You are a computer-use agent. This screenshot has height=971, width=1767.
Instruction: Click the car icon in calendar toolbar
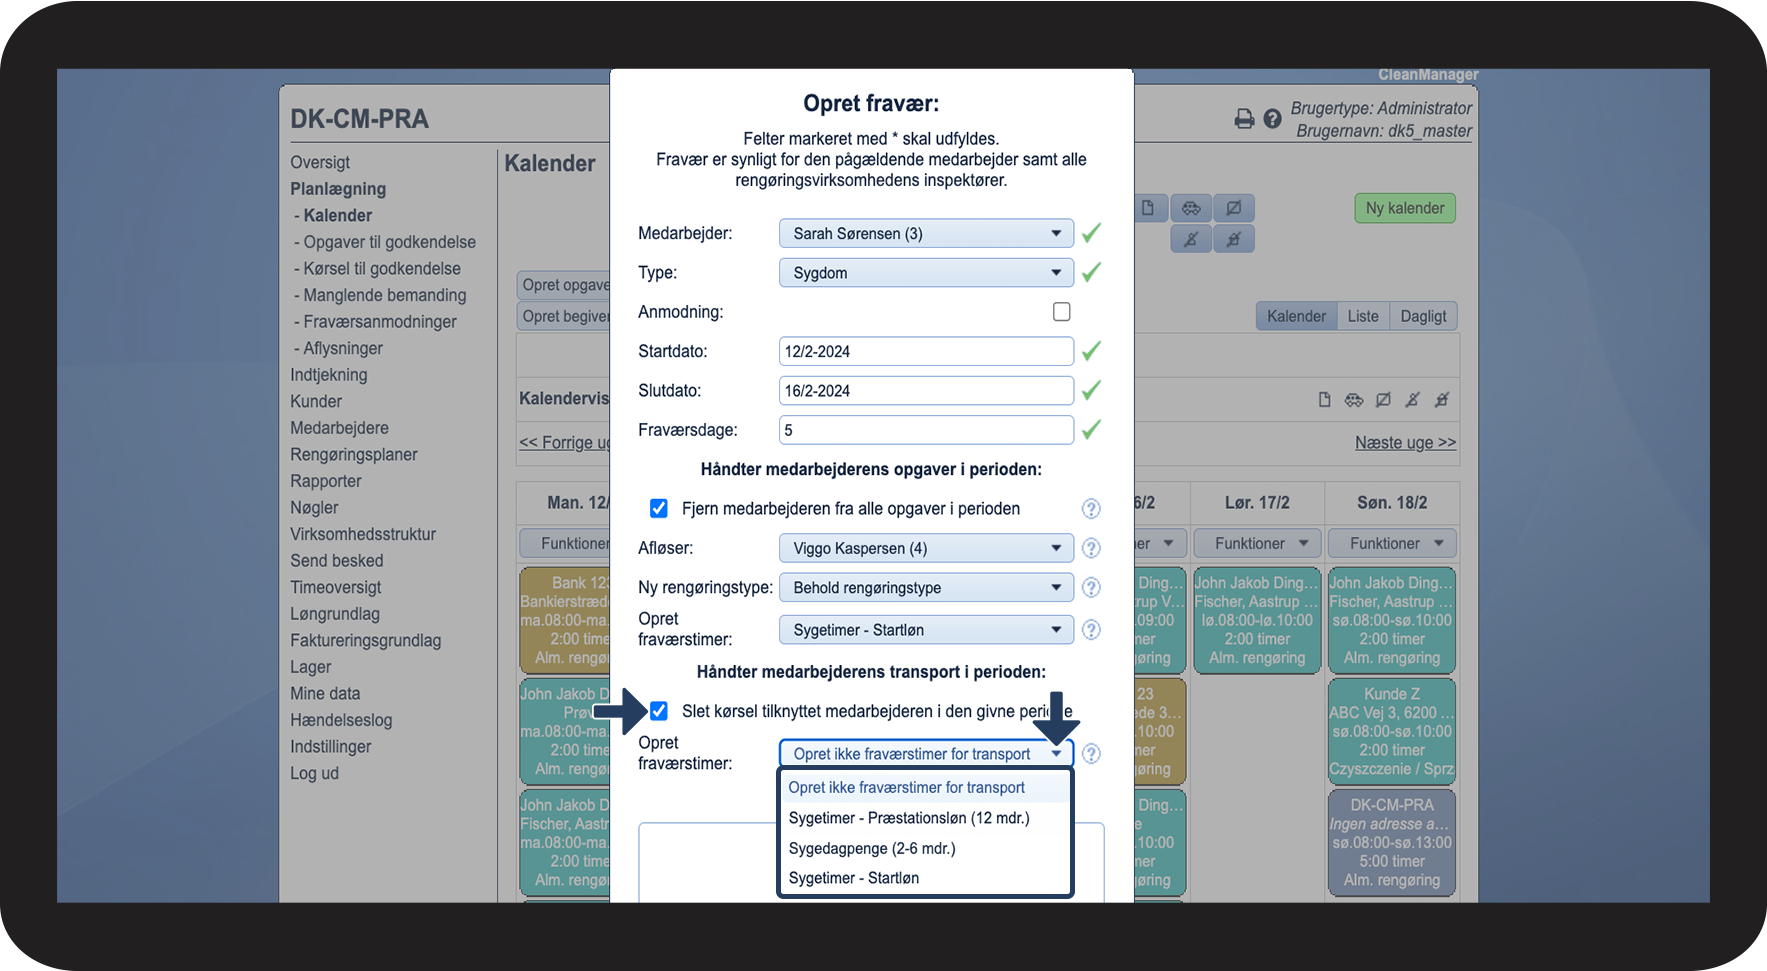pyautogui.click(x=1191, y=208)
